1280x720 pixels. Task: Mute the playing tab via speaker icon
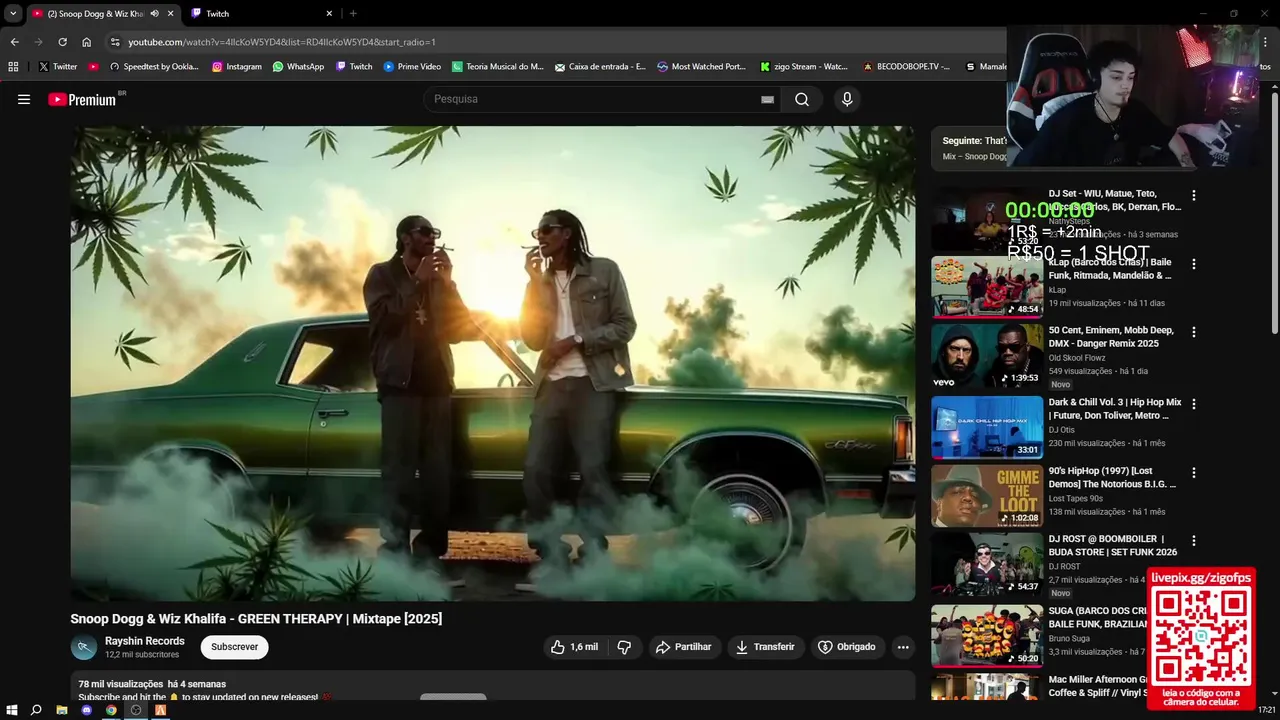pos(154,14)
